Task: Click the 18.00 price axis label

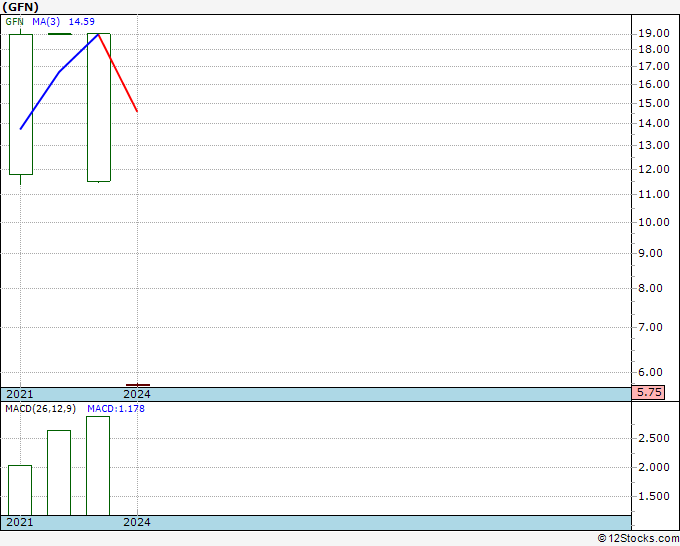Action: pyautogui.click(x=654, y=49)
